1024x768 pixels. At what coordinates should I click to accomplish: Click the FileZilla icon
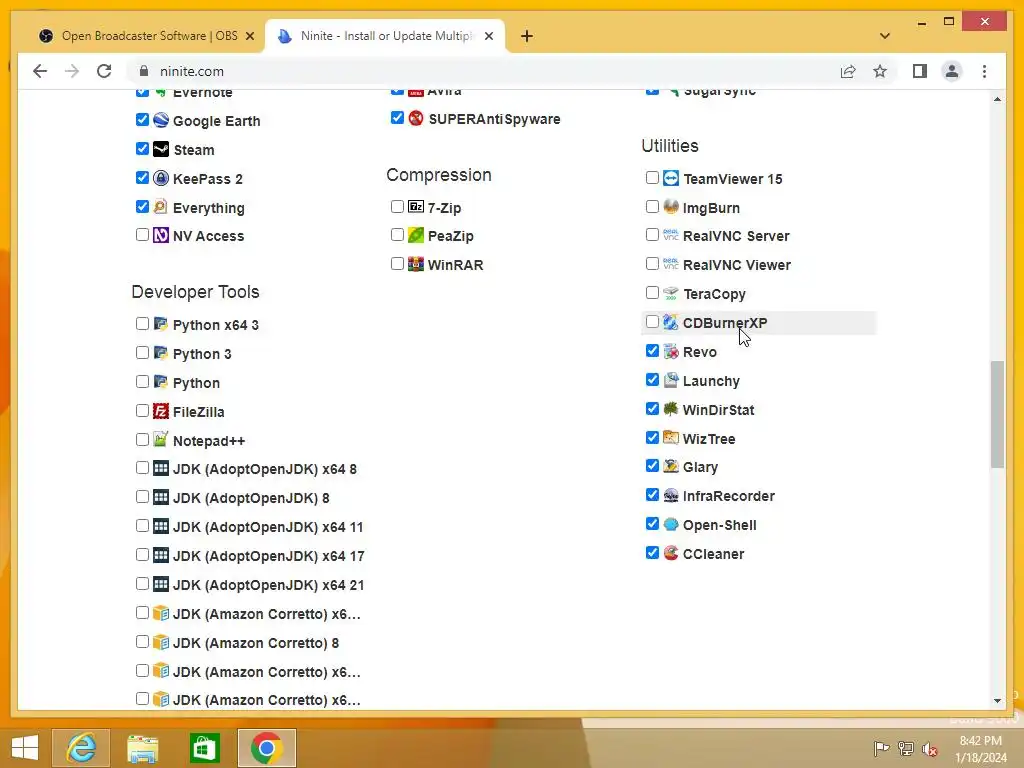pyautogui.click(x=161, y=411)
